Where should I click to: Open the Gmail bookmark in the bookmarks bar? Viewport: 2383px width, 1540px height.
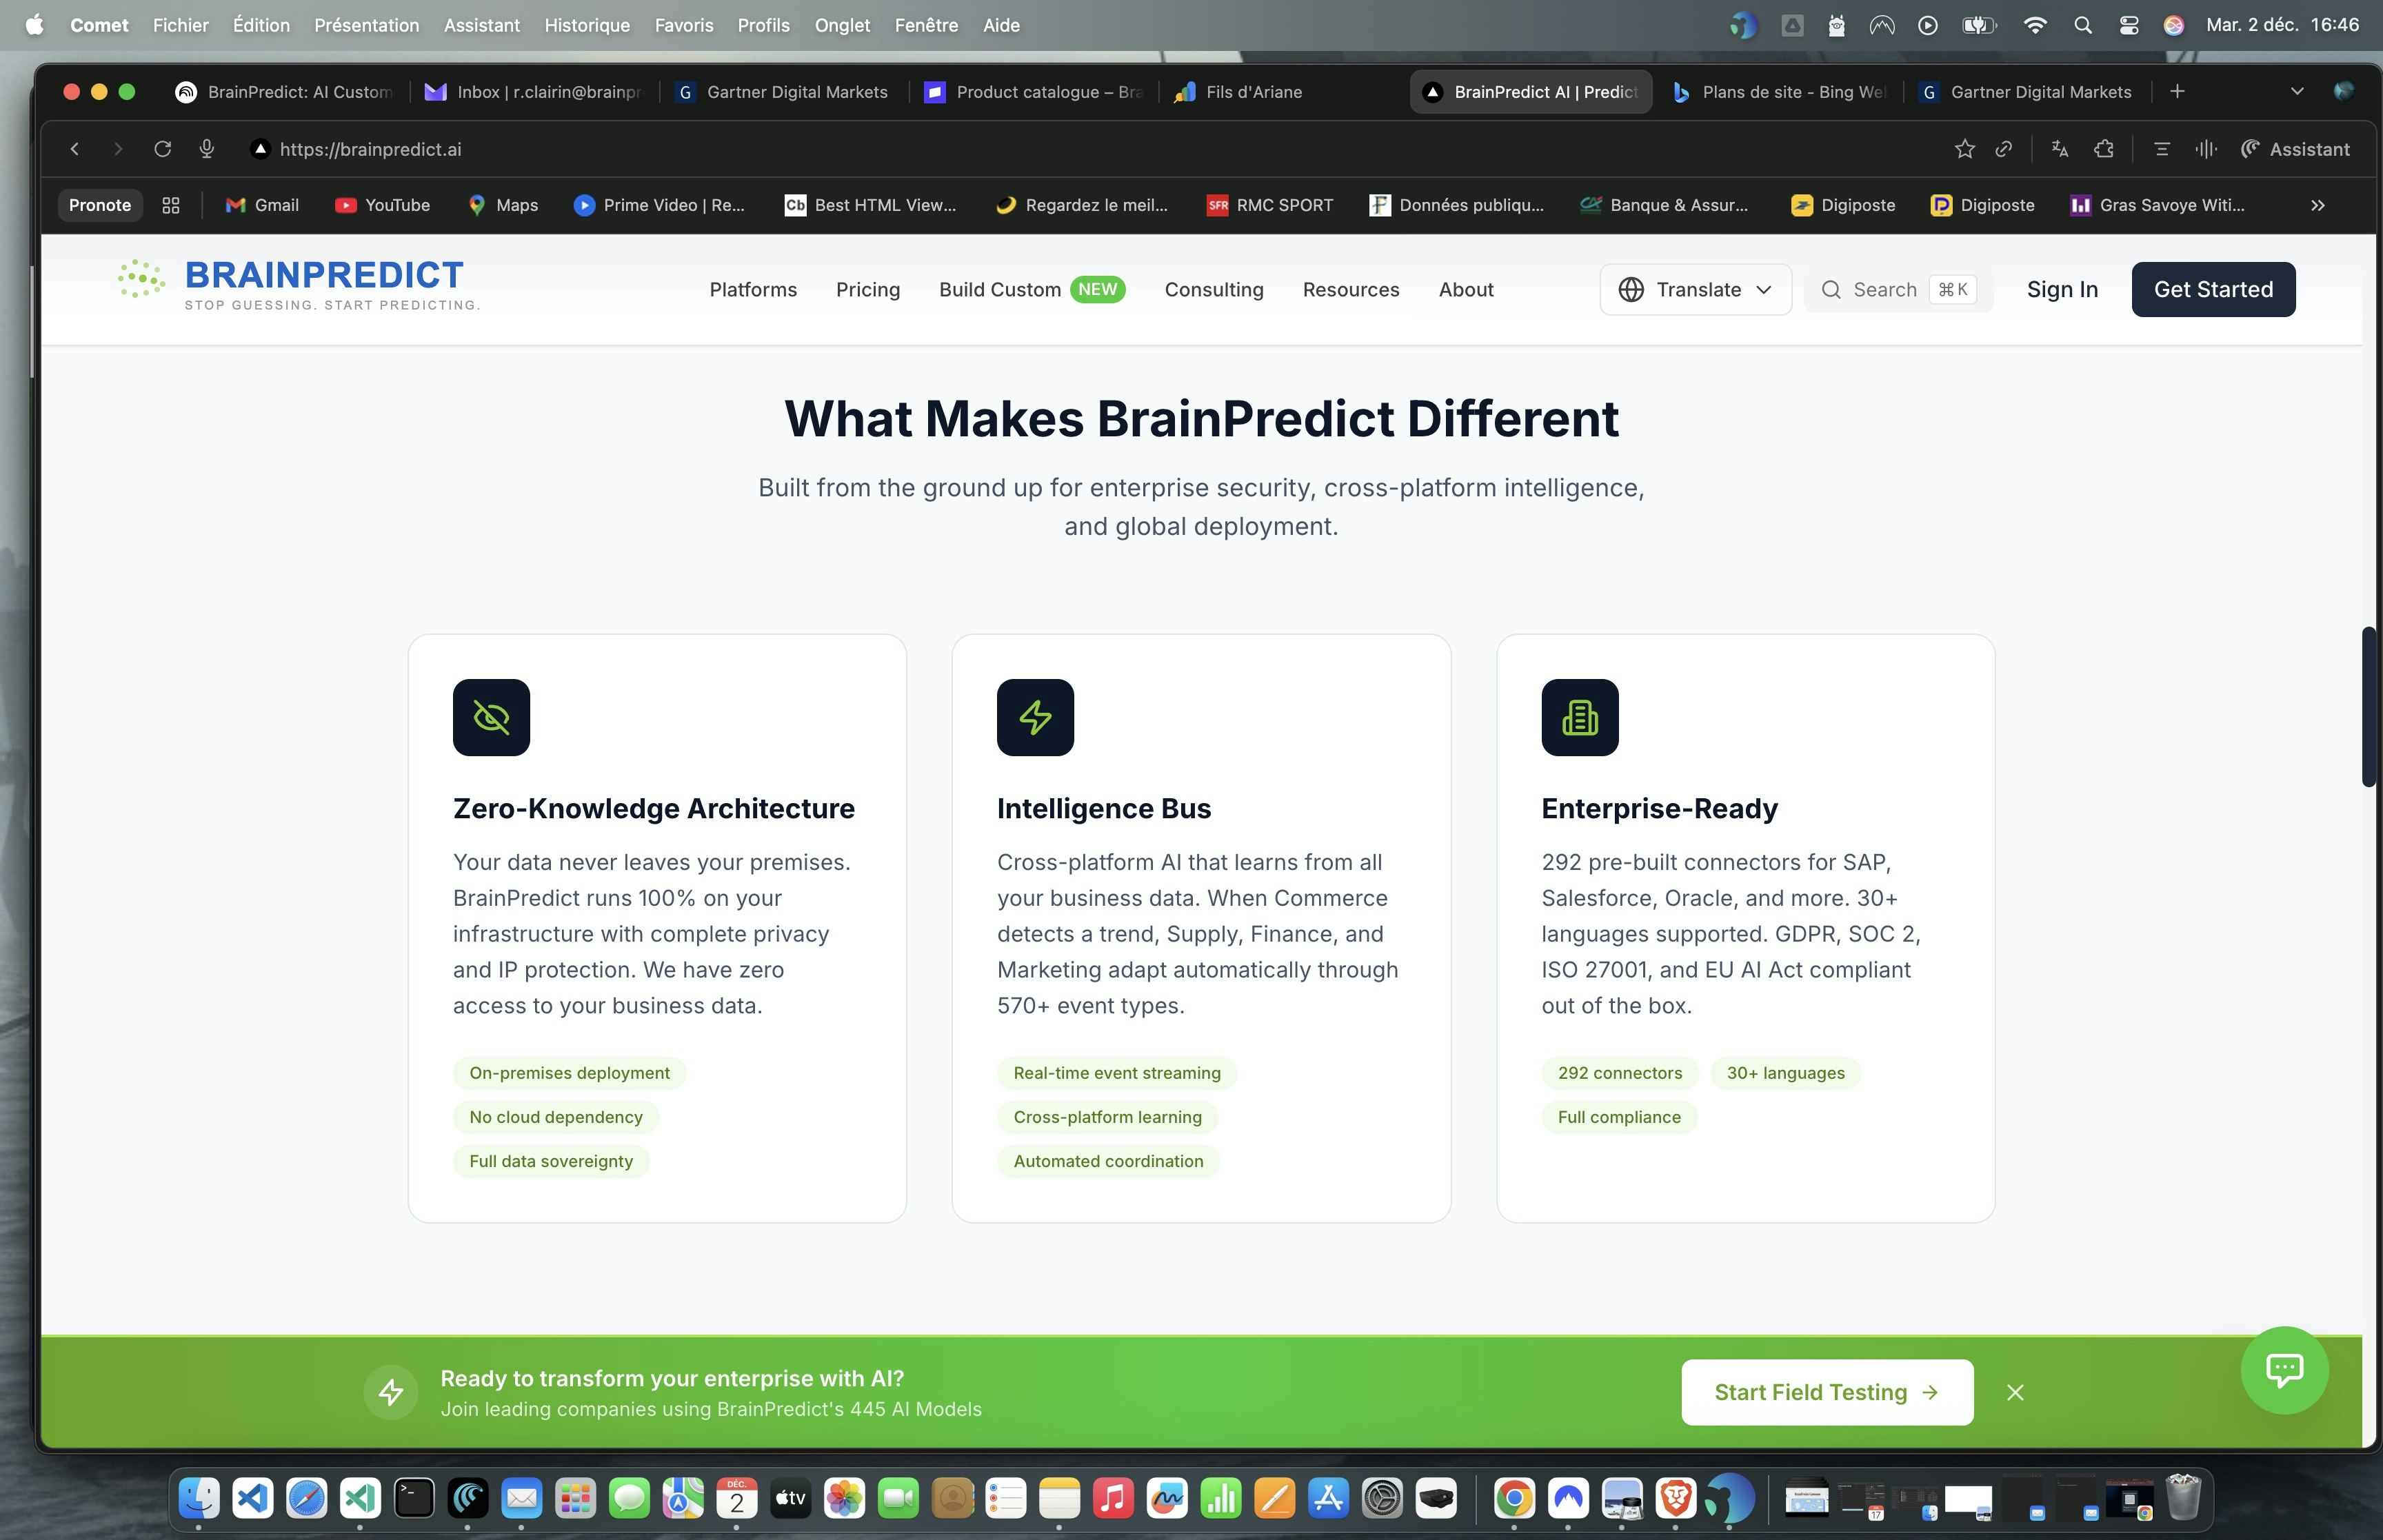click(262, 205)
